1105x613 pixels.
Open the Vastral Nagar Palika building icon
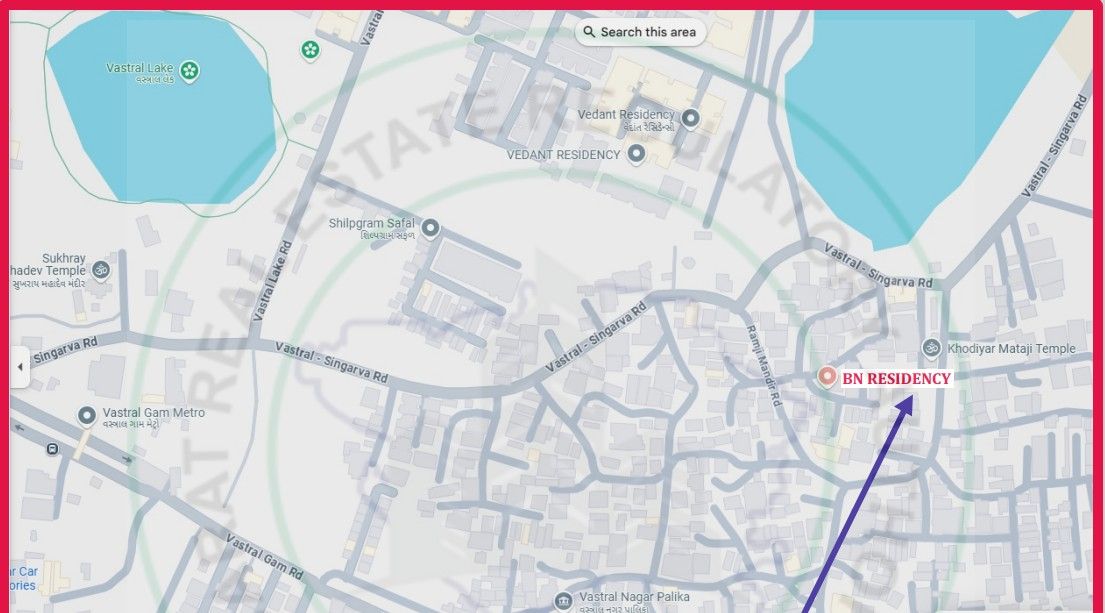[563, 601]
